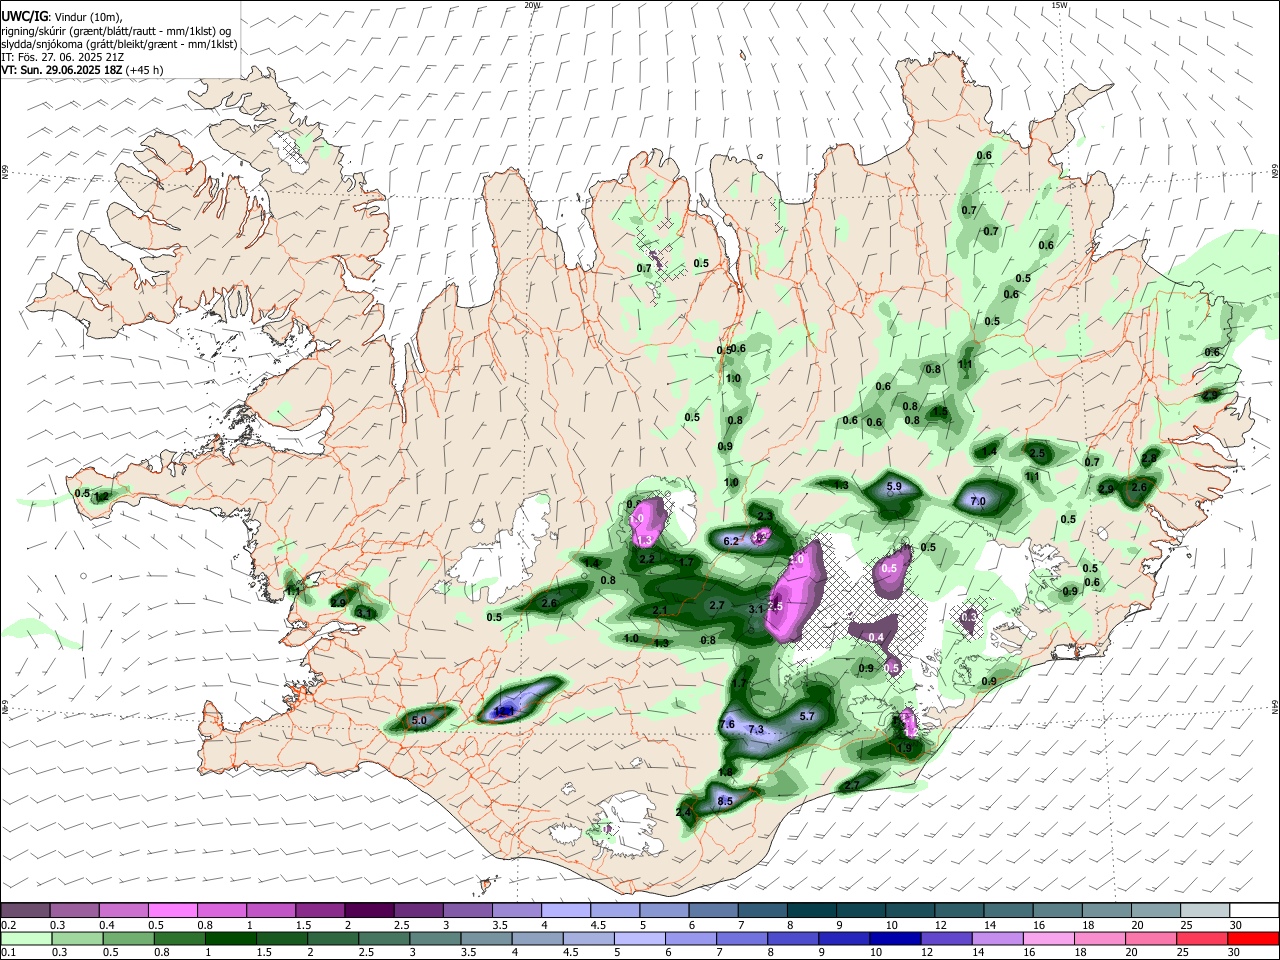
Task: Click the 15W longitude label at top
Action: pos(1059,5)
